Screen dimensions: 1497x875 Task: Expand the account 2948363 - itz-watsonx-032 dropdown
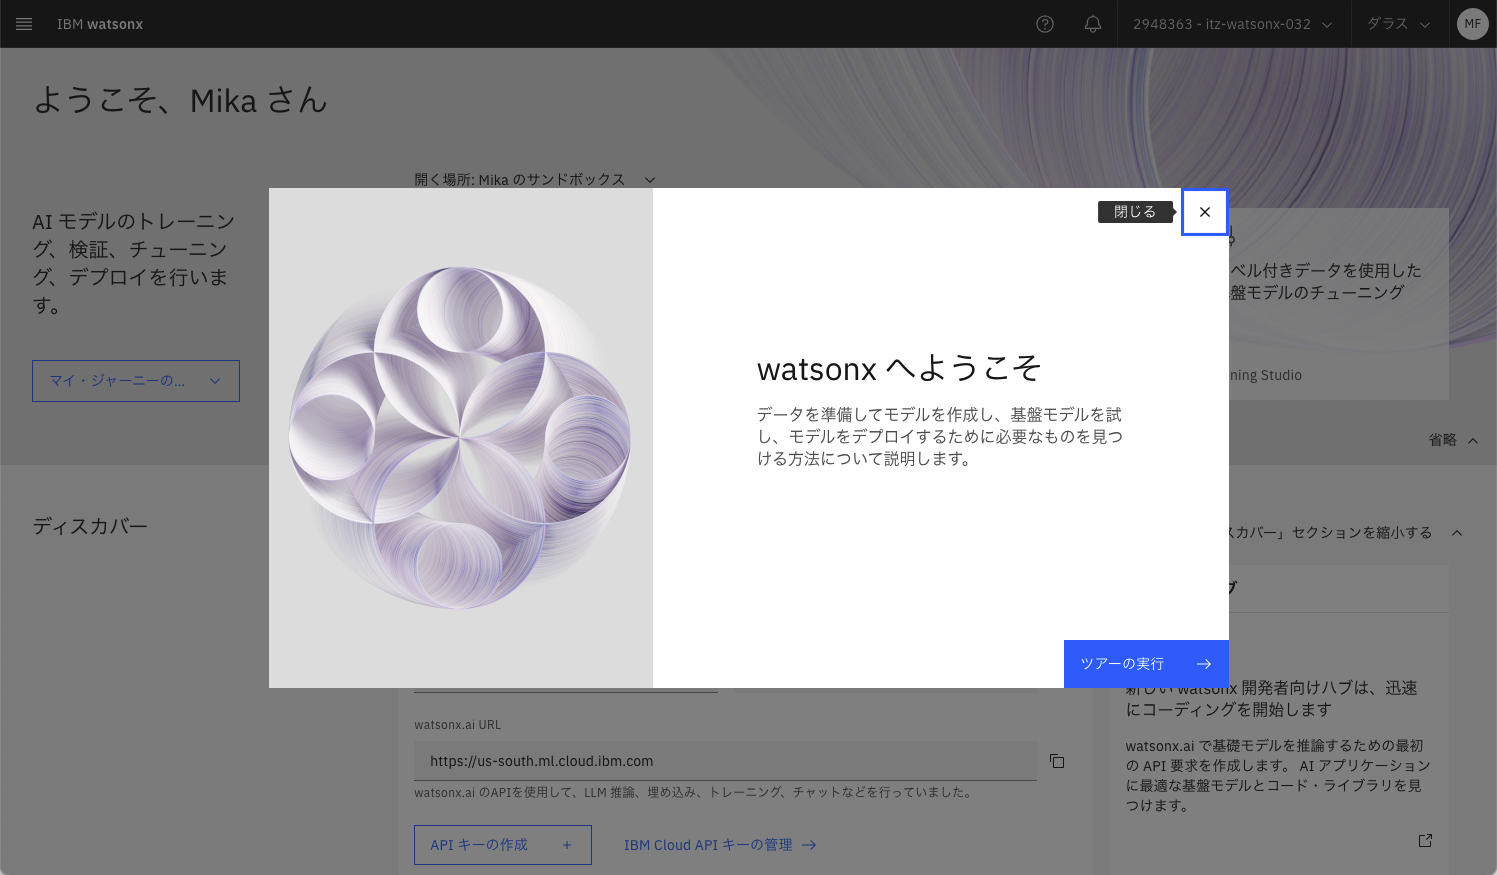(1232, 24)
